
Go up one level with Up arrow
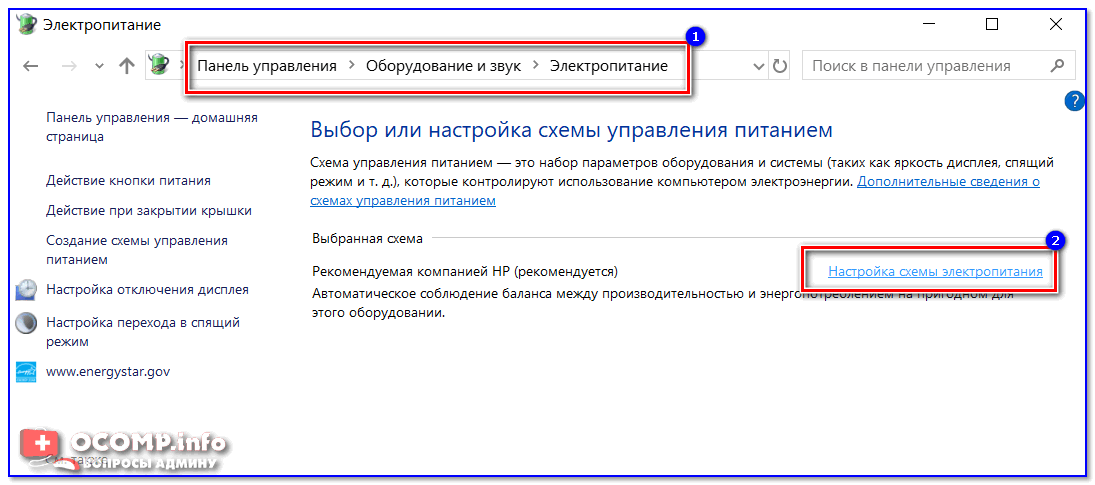126,66
